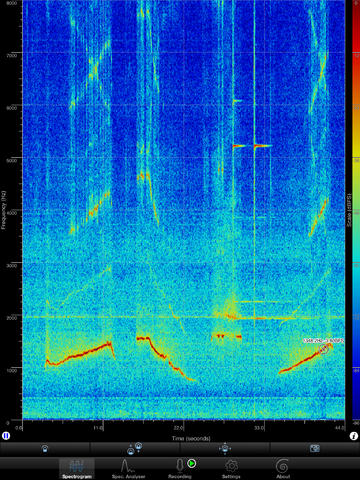Click the cursor frequency readout label

(323, 340)
